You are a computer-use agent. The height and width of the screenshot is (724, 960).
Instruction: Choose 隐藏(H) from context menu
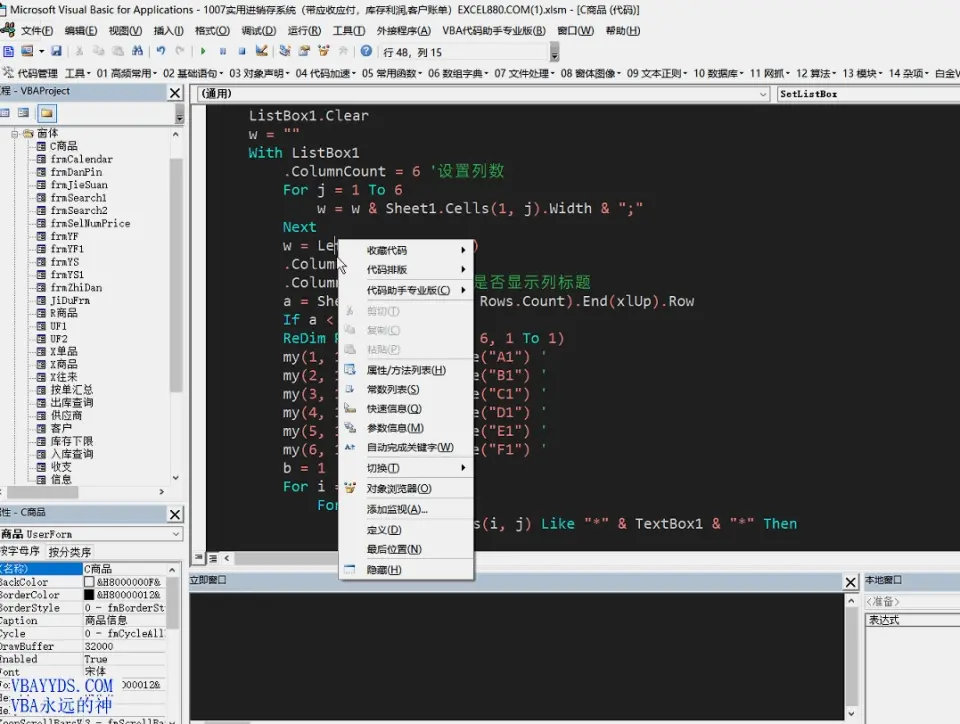406,570
